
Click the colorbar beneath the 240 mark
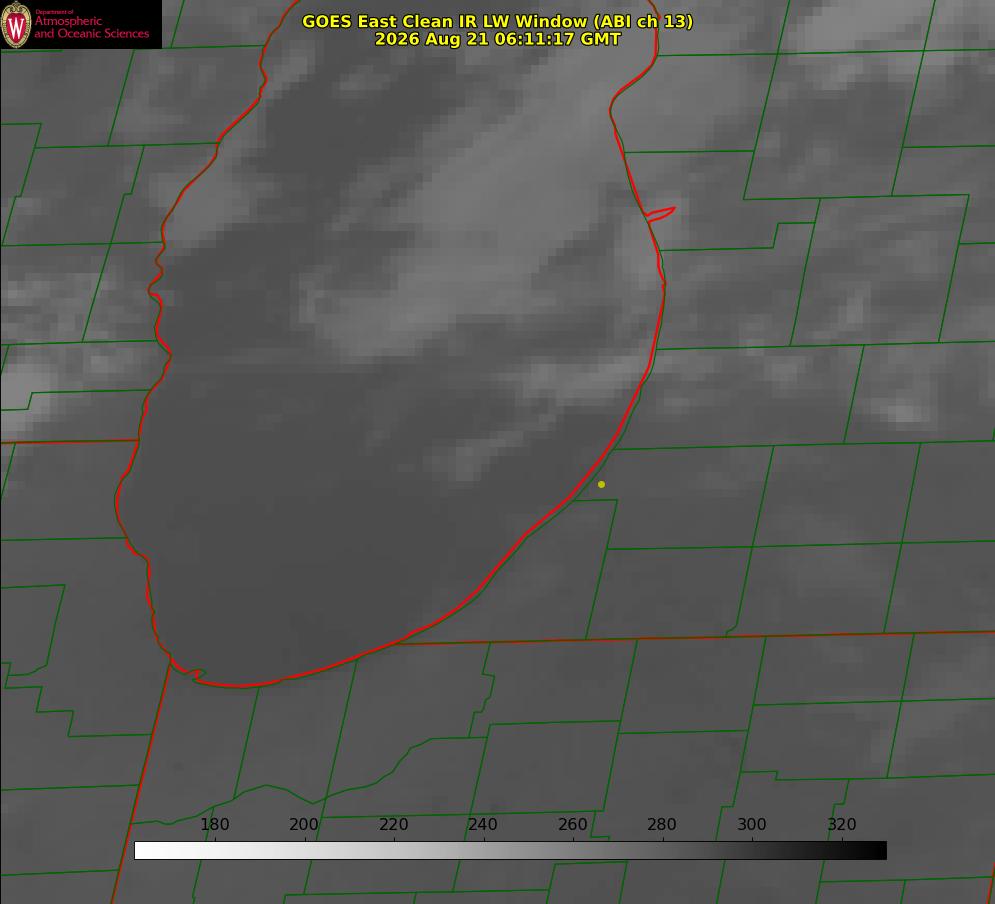coord(484,851)
